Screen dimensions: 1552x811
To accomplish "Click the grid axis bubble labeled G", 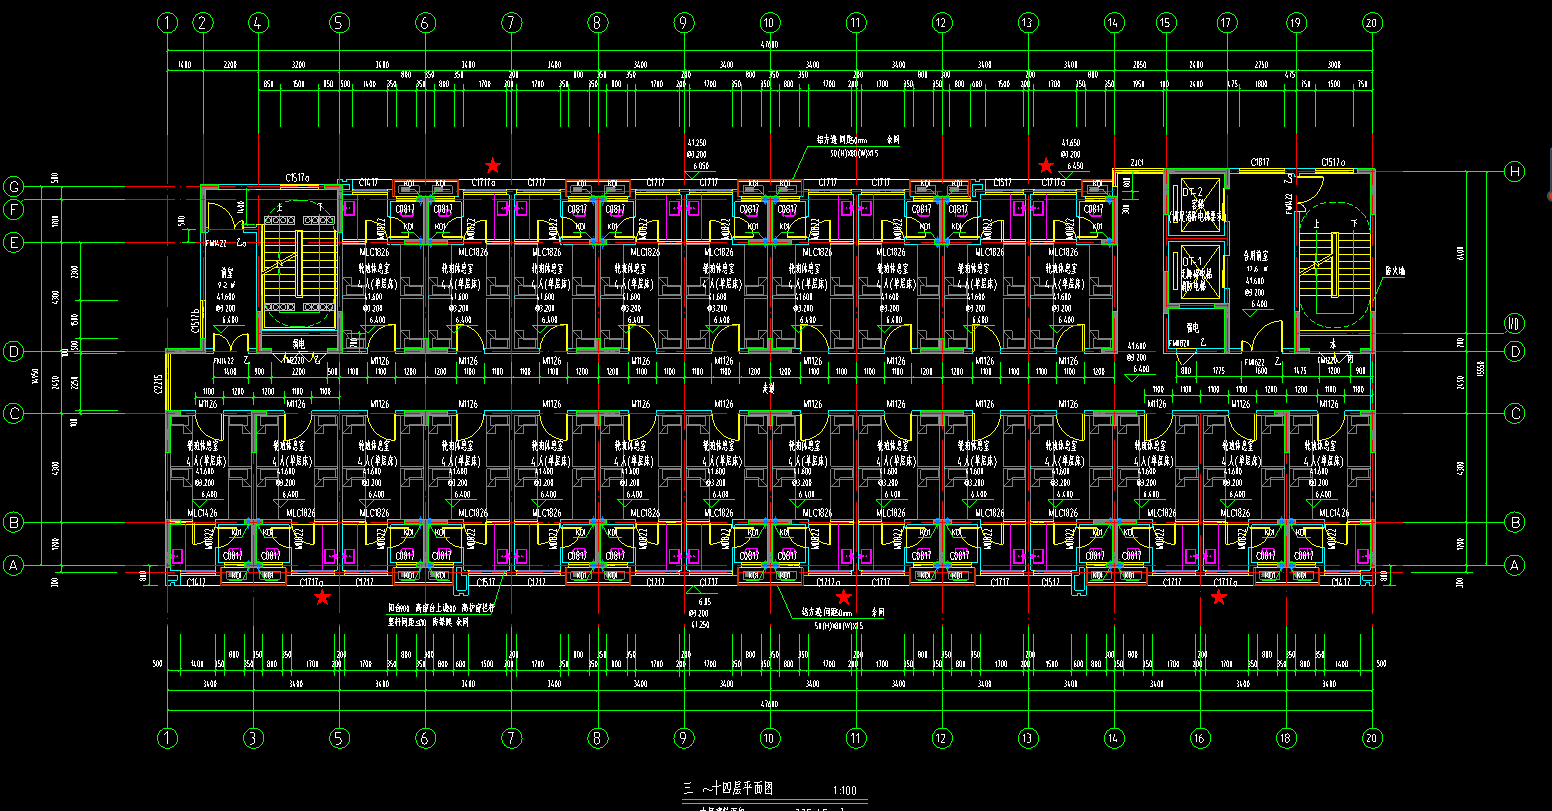I will (14, 187).
